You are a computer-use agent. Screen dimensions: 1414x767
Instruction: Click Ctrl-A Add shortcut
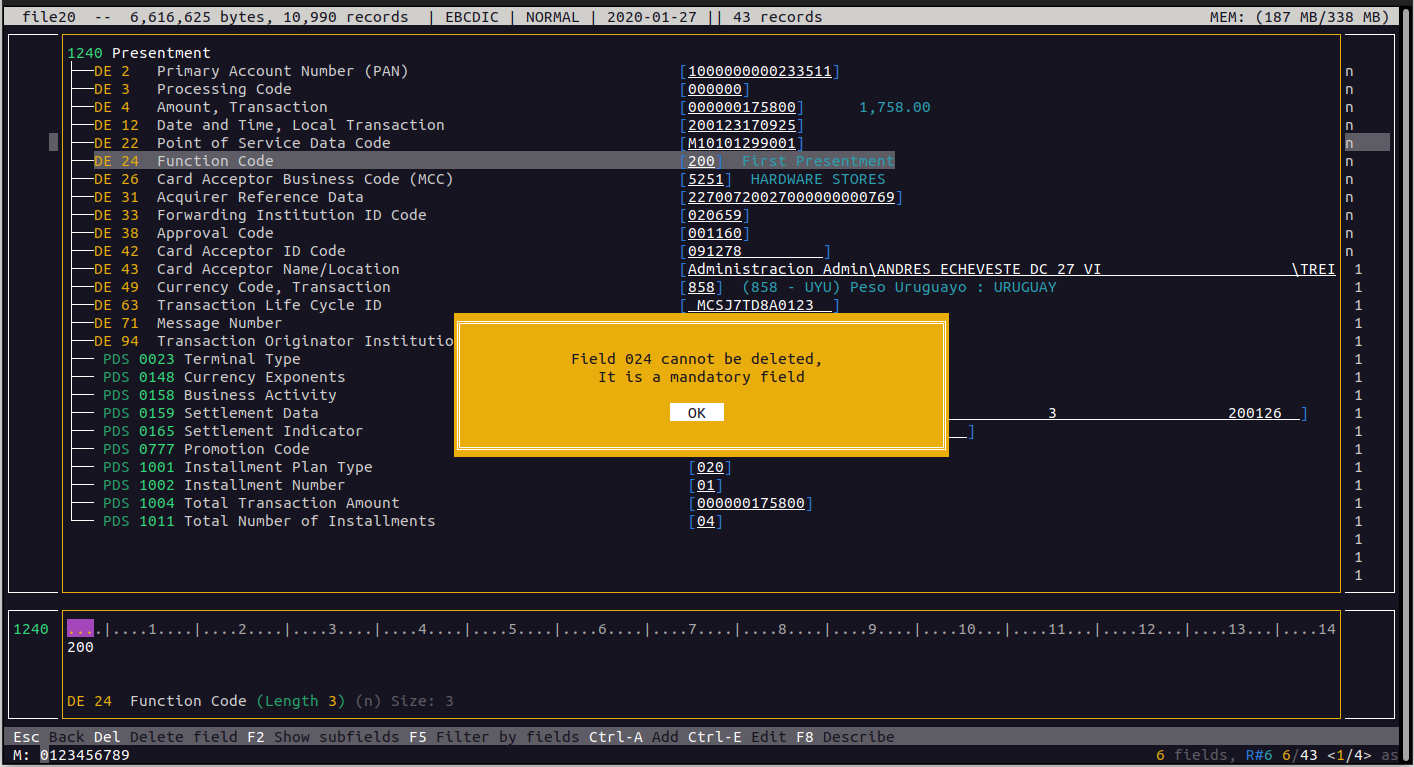pyautogui.click(x=633, y=737)
